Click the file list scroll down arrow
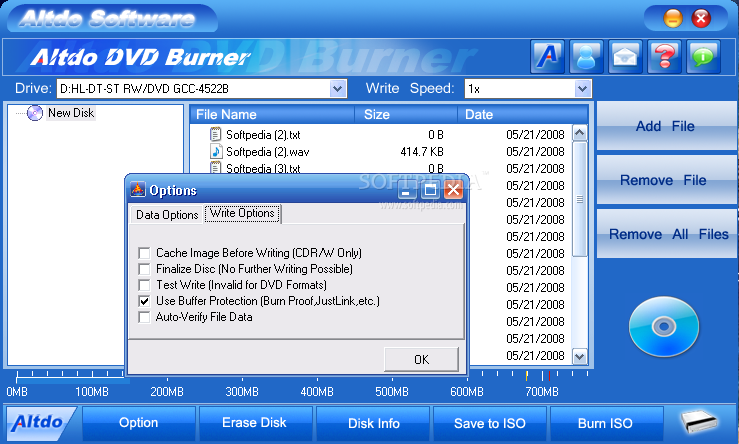The height and width of the screenshot is (444, 739). pyautogui.click(x=580, y=357)
